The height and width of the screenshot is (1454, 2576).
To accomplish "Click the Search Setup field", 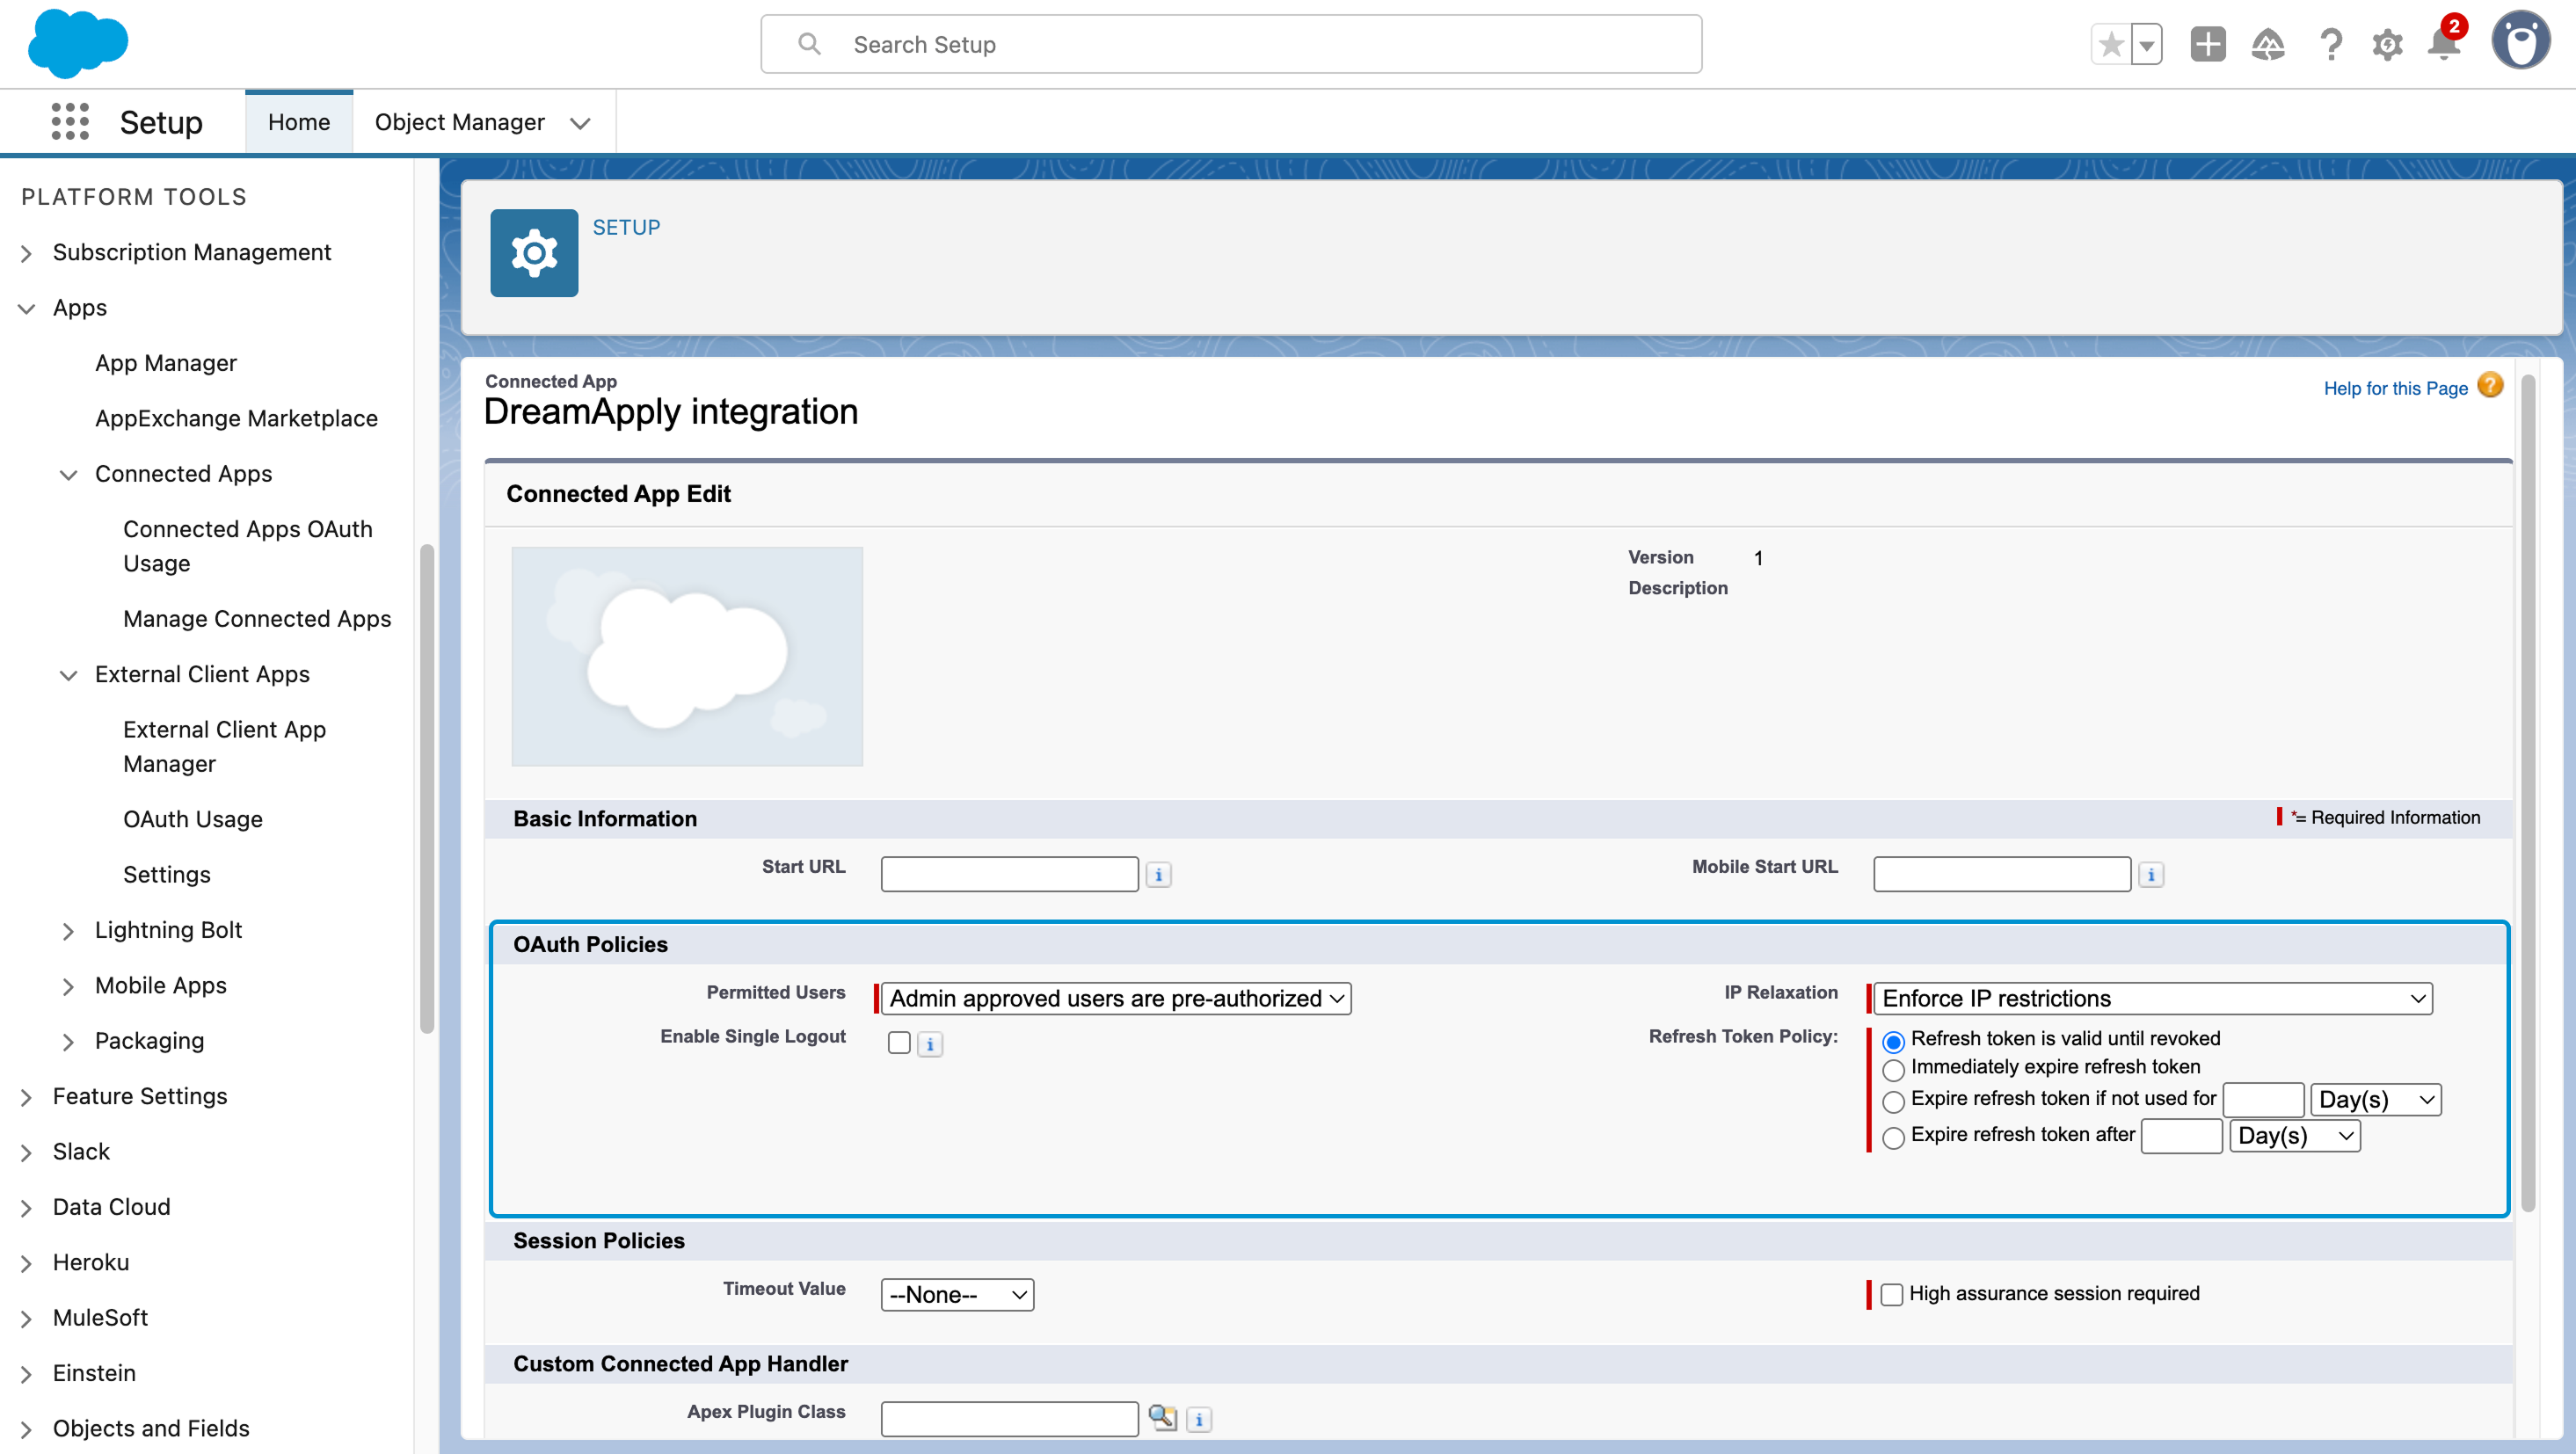I will (1231, 44).
